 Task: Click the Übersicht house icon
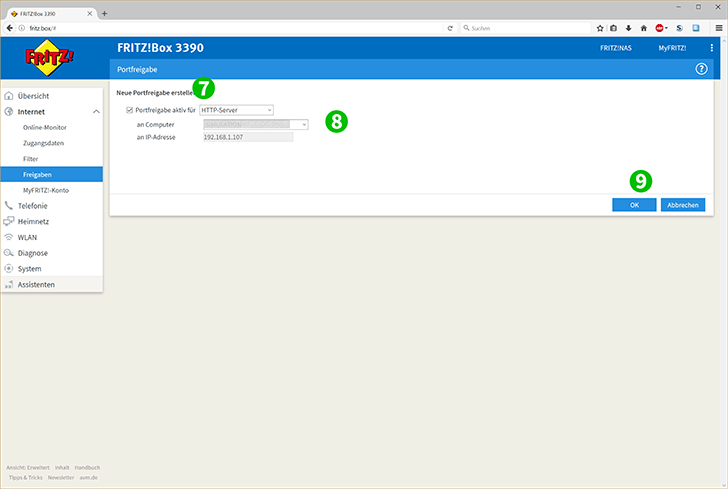click(8, 96)
